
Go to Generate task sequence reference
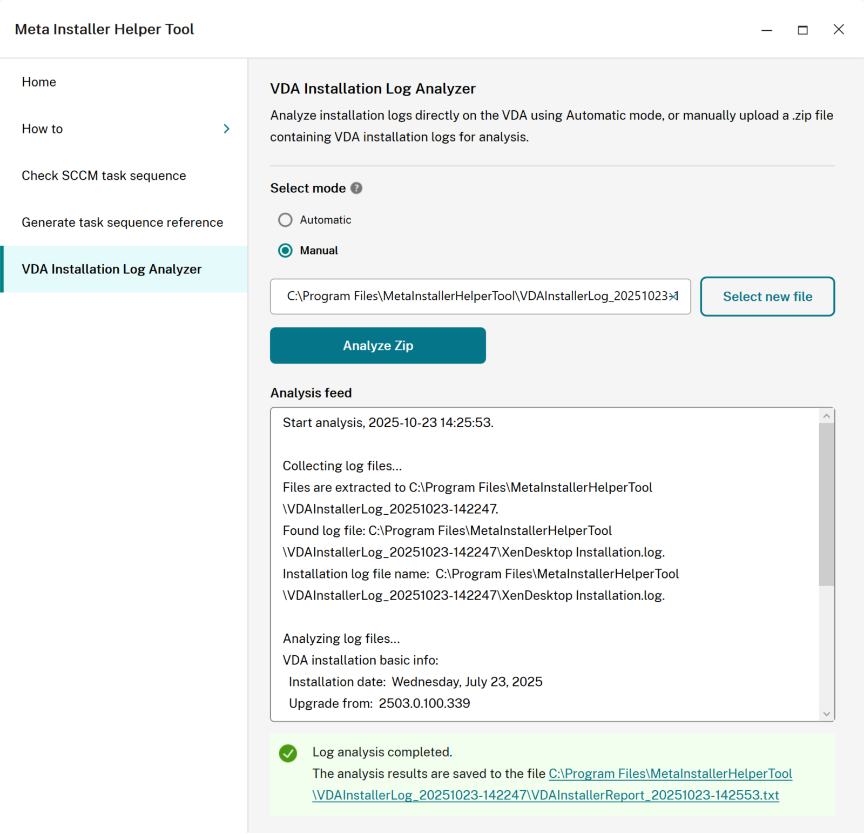tap(122, 223)
